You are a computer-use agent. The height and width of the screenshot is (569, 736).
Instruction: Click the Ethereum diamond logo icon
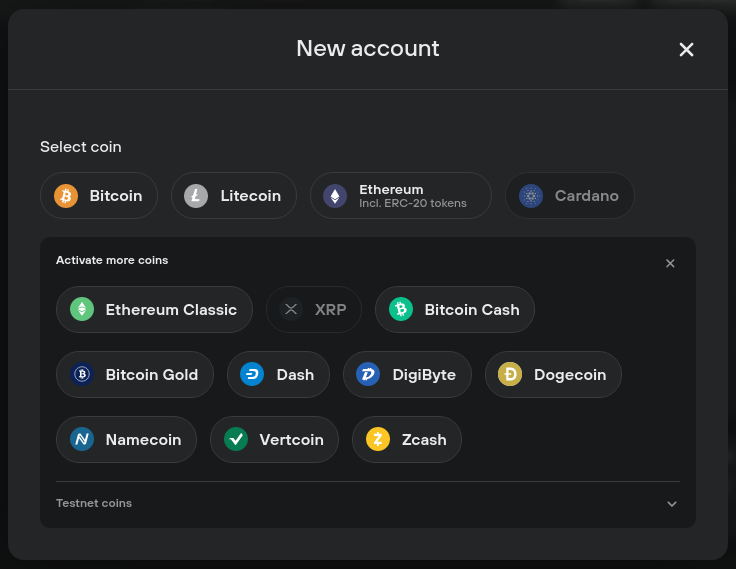(335, 196)
